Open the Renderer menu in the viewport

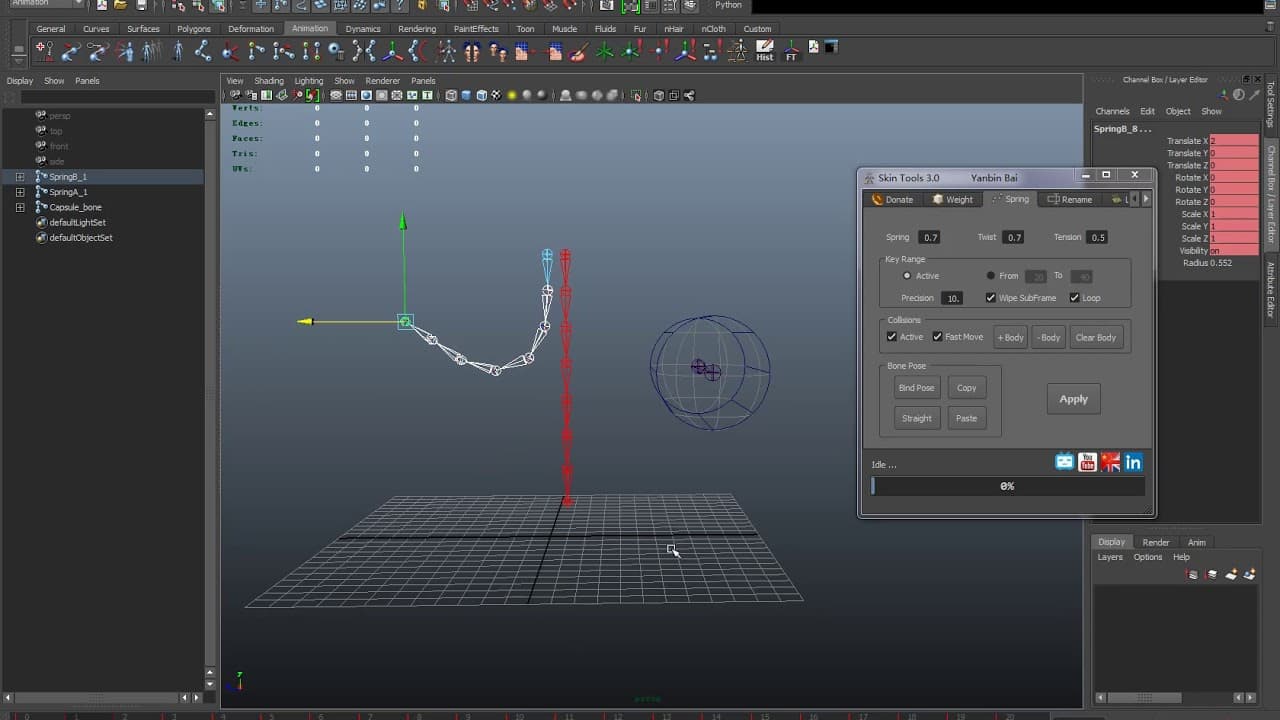(x=382, y=81)
